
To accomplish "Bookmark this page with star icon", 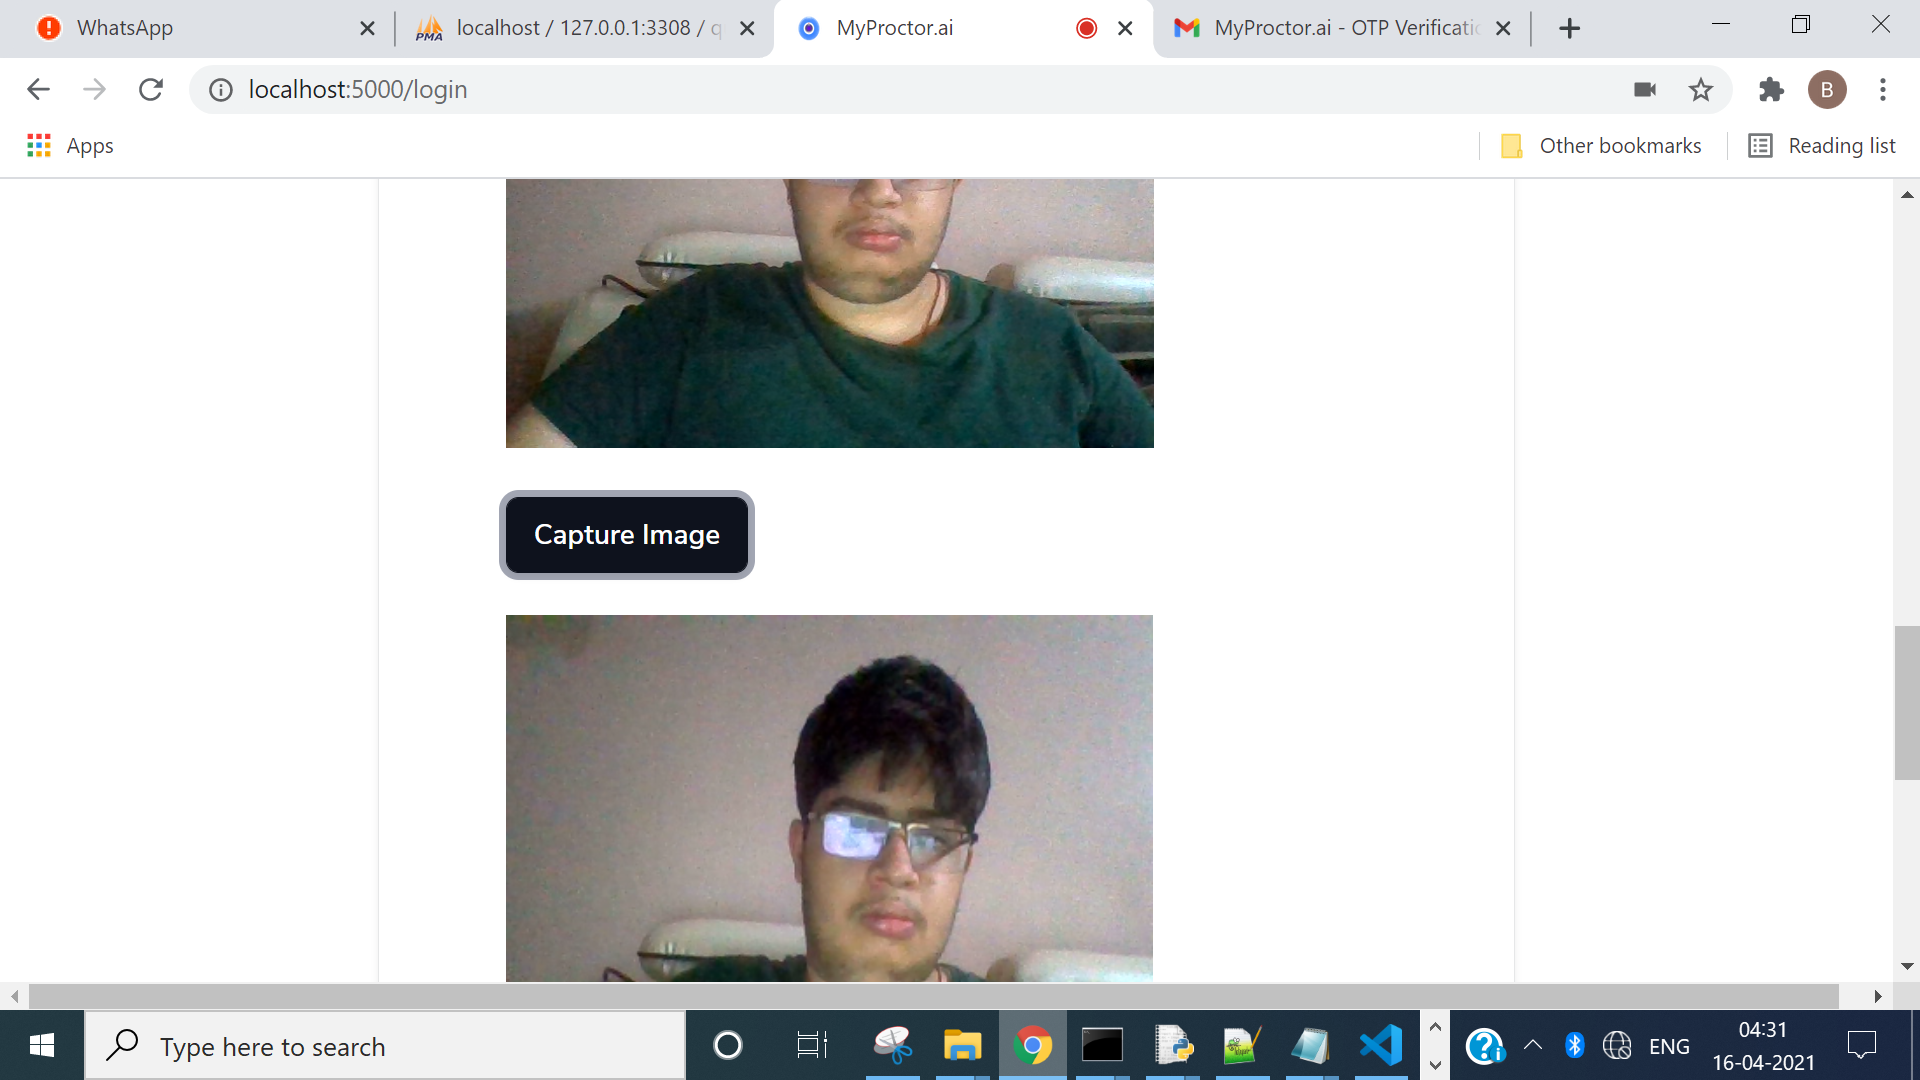I will pos(1700,90).
